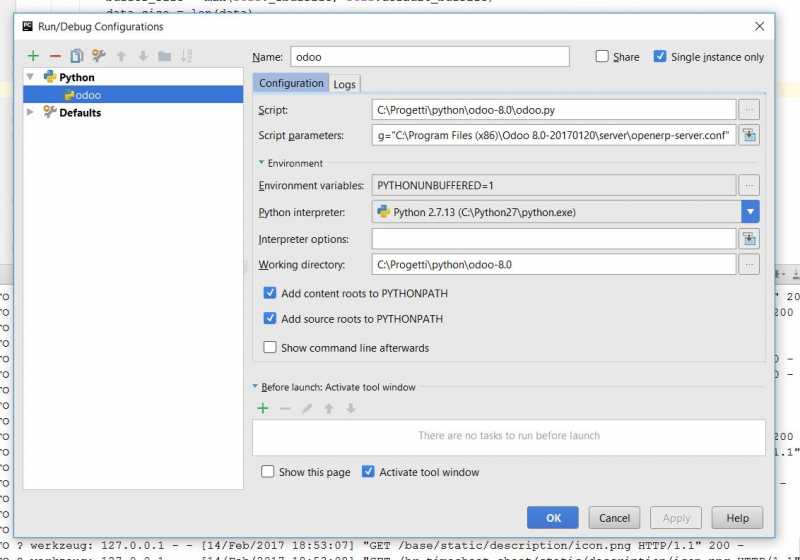Switch to the Logs tab
This screenshot has height=560, width=800.
click(344, 84)
